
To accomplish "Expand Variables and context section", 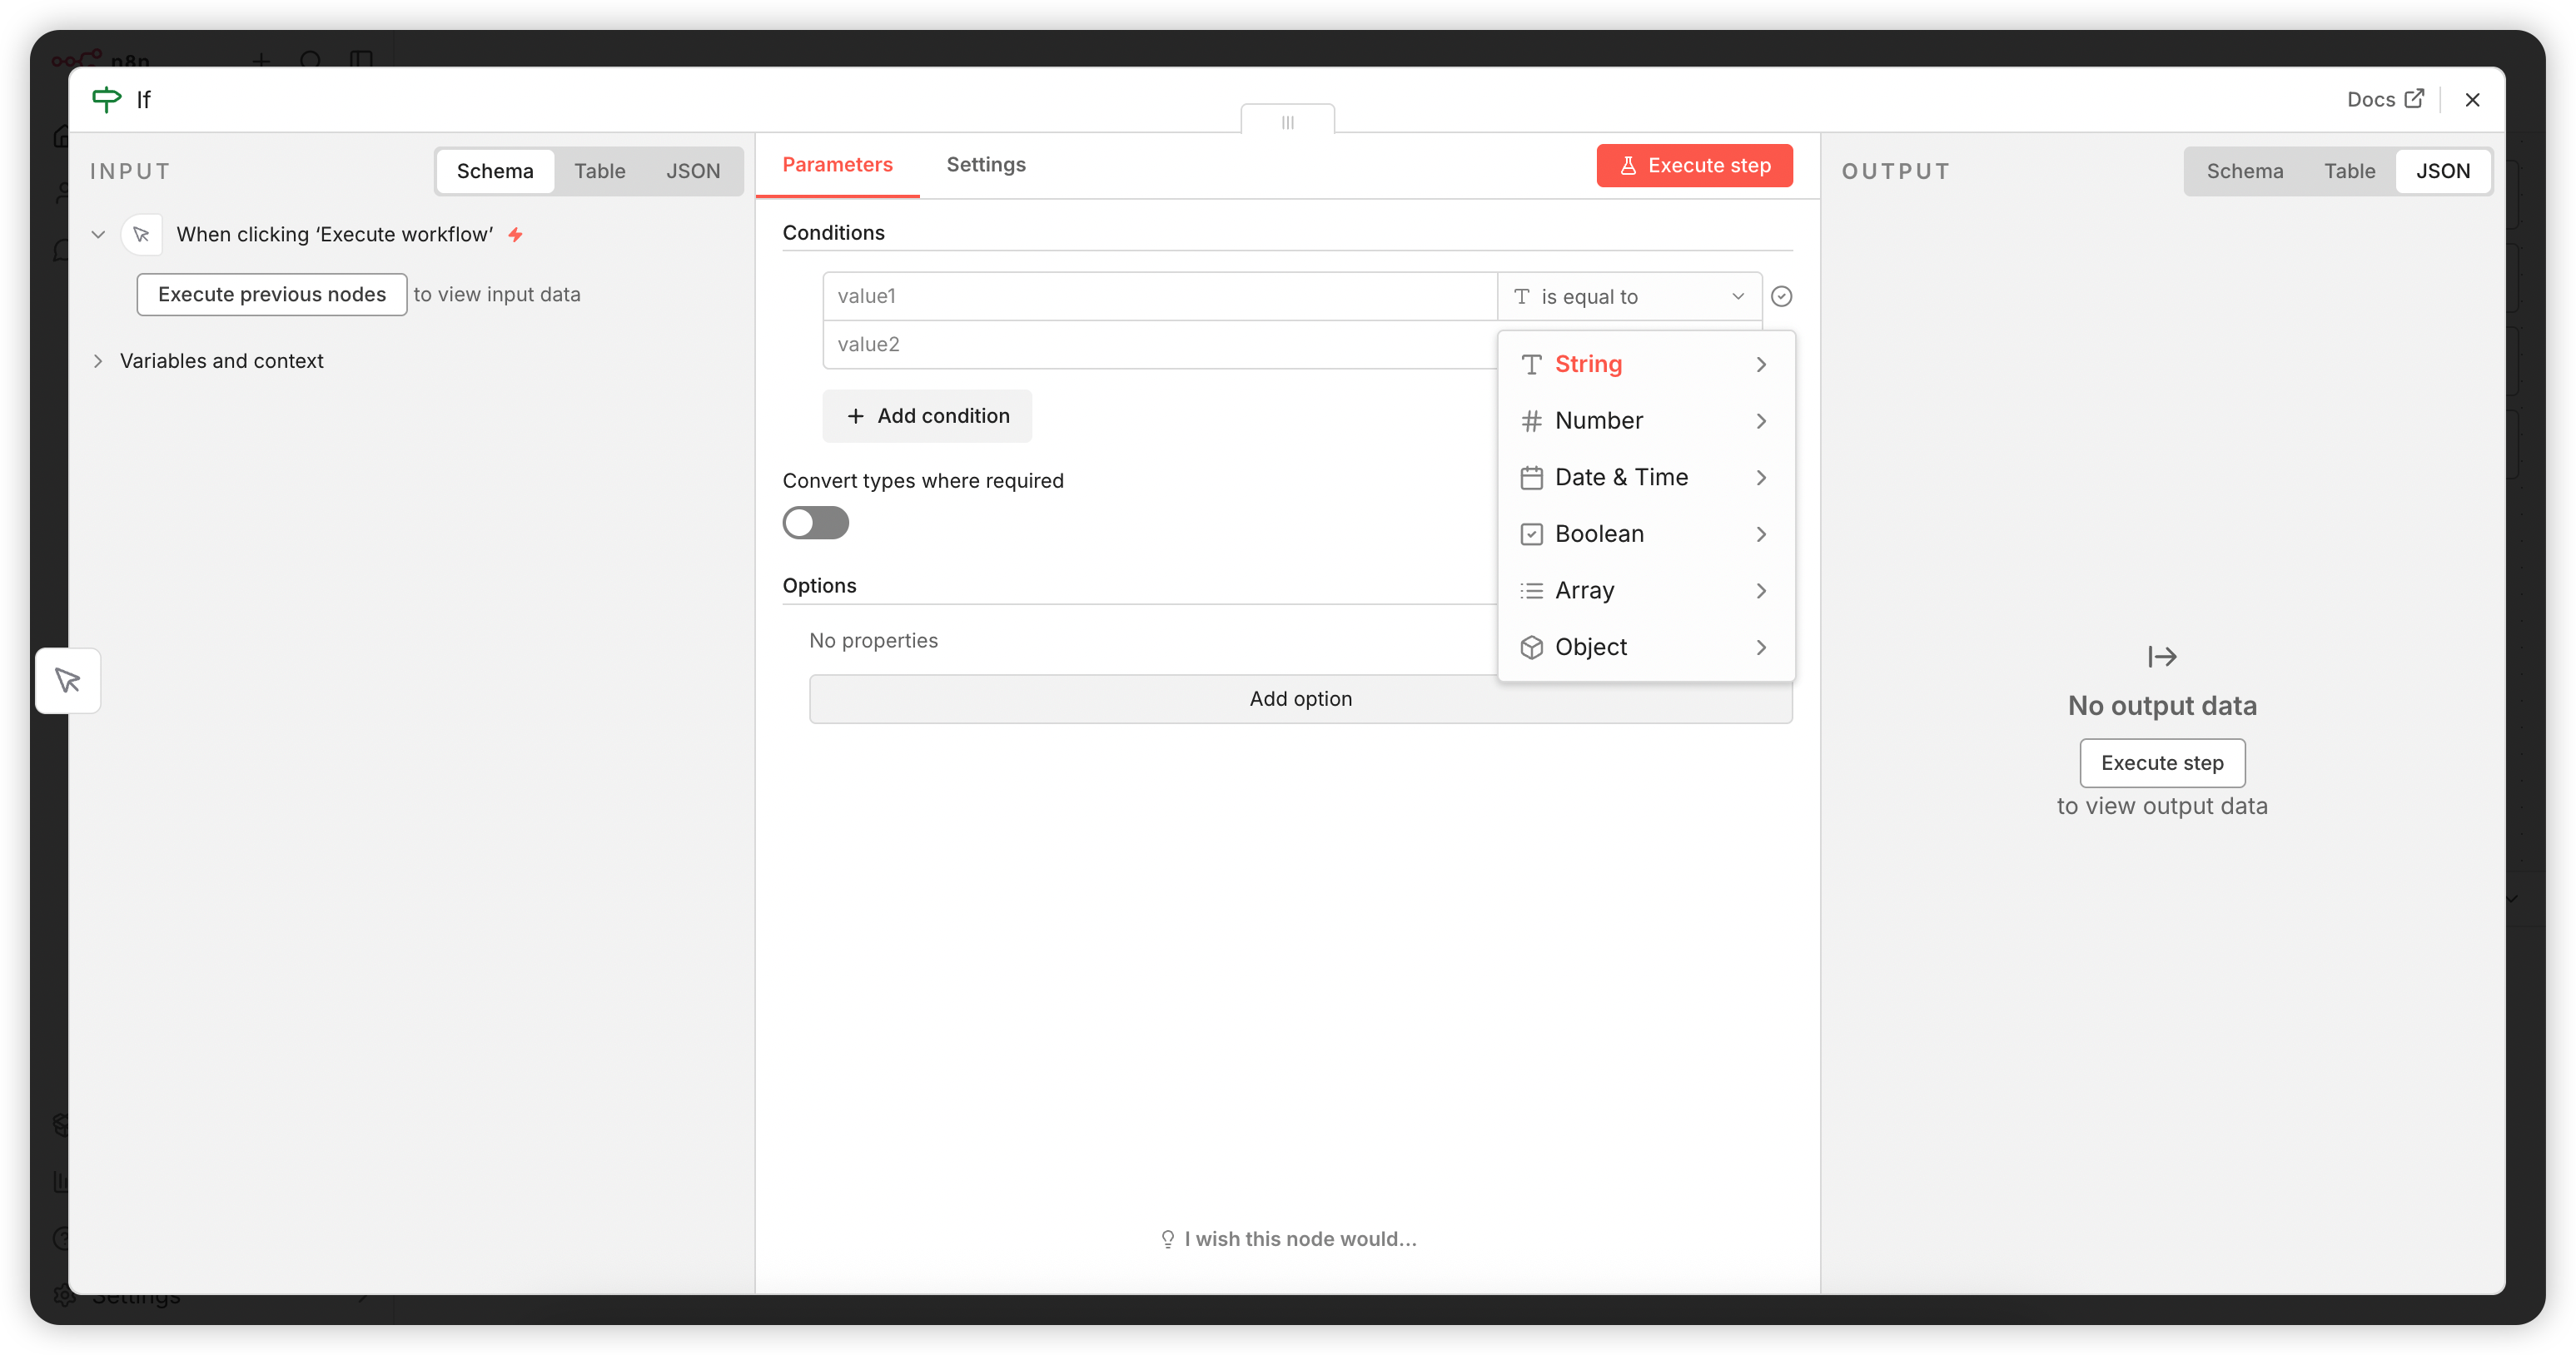I will pos(98,361).
